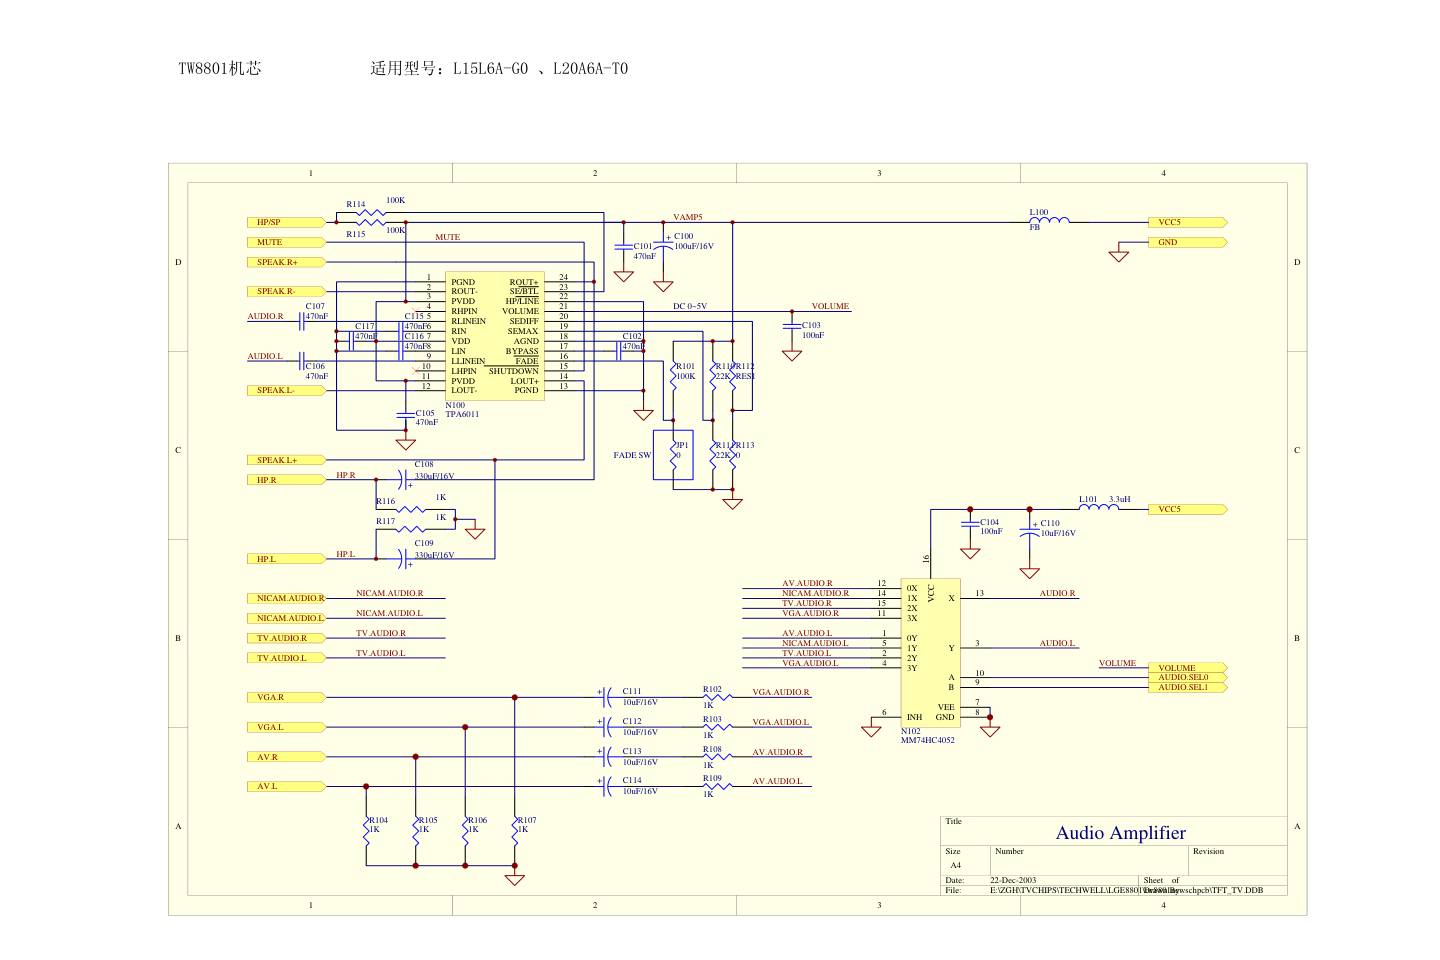Image resolution: width=1440 pixels, height=960 pixels.
Task: Select the C109 capacitor label
Action: tap(424, 543)
